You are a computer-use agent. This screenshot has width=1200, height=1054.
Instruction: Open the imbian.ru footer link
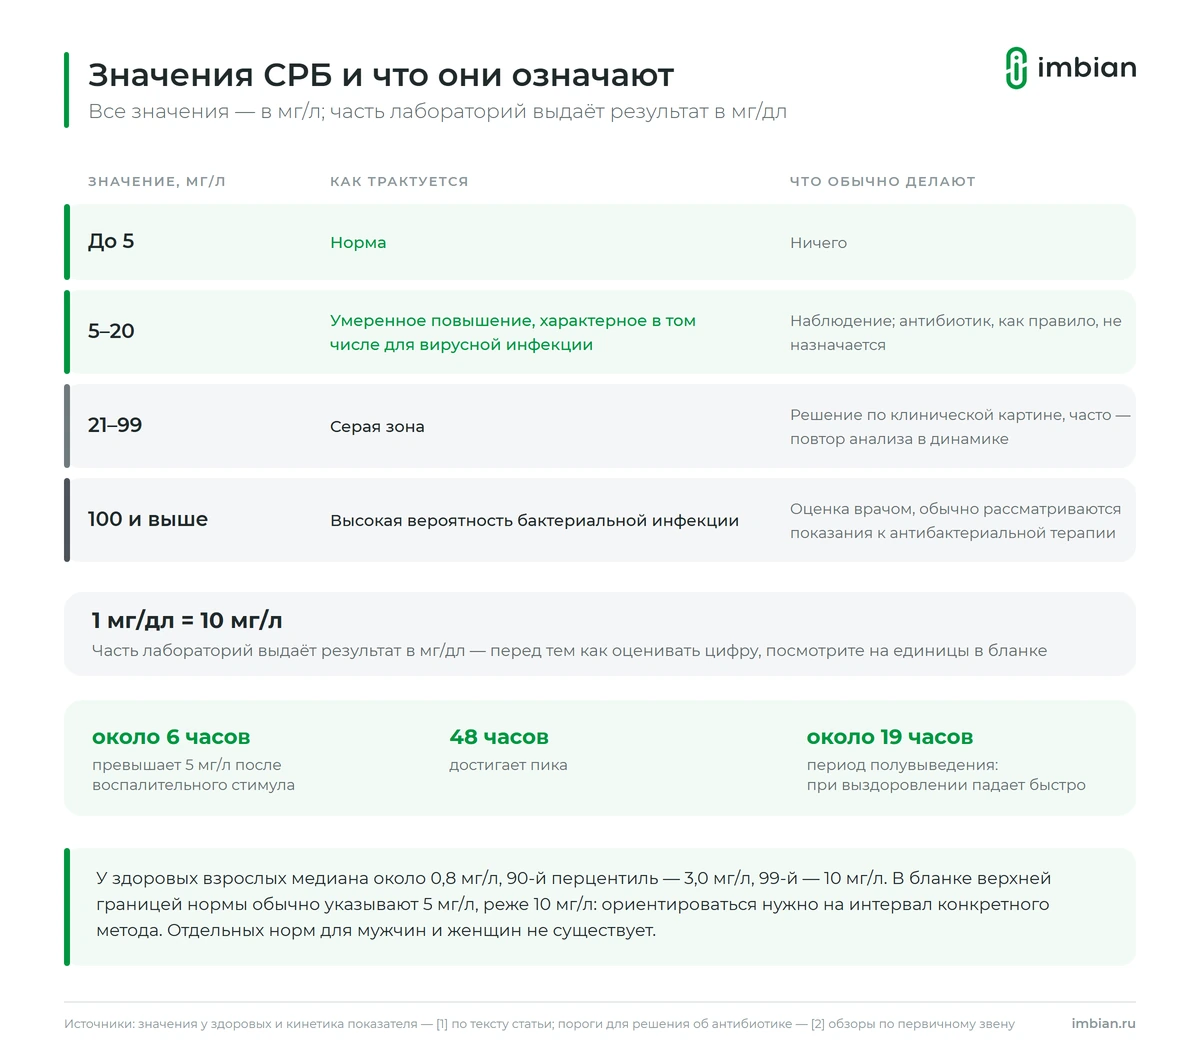click(1103, 1024)
